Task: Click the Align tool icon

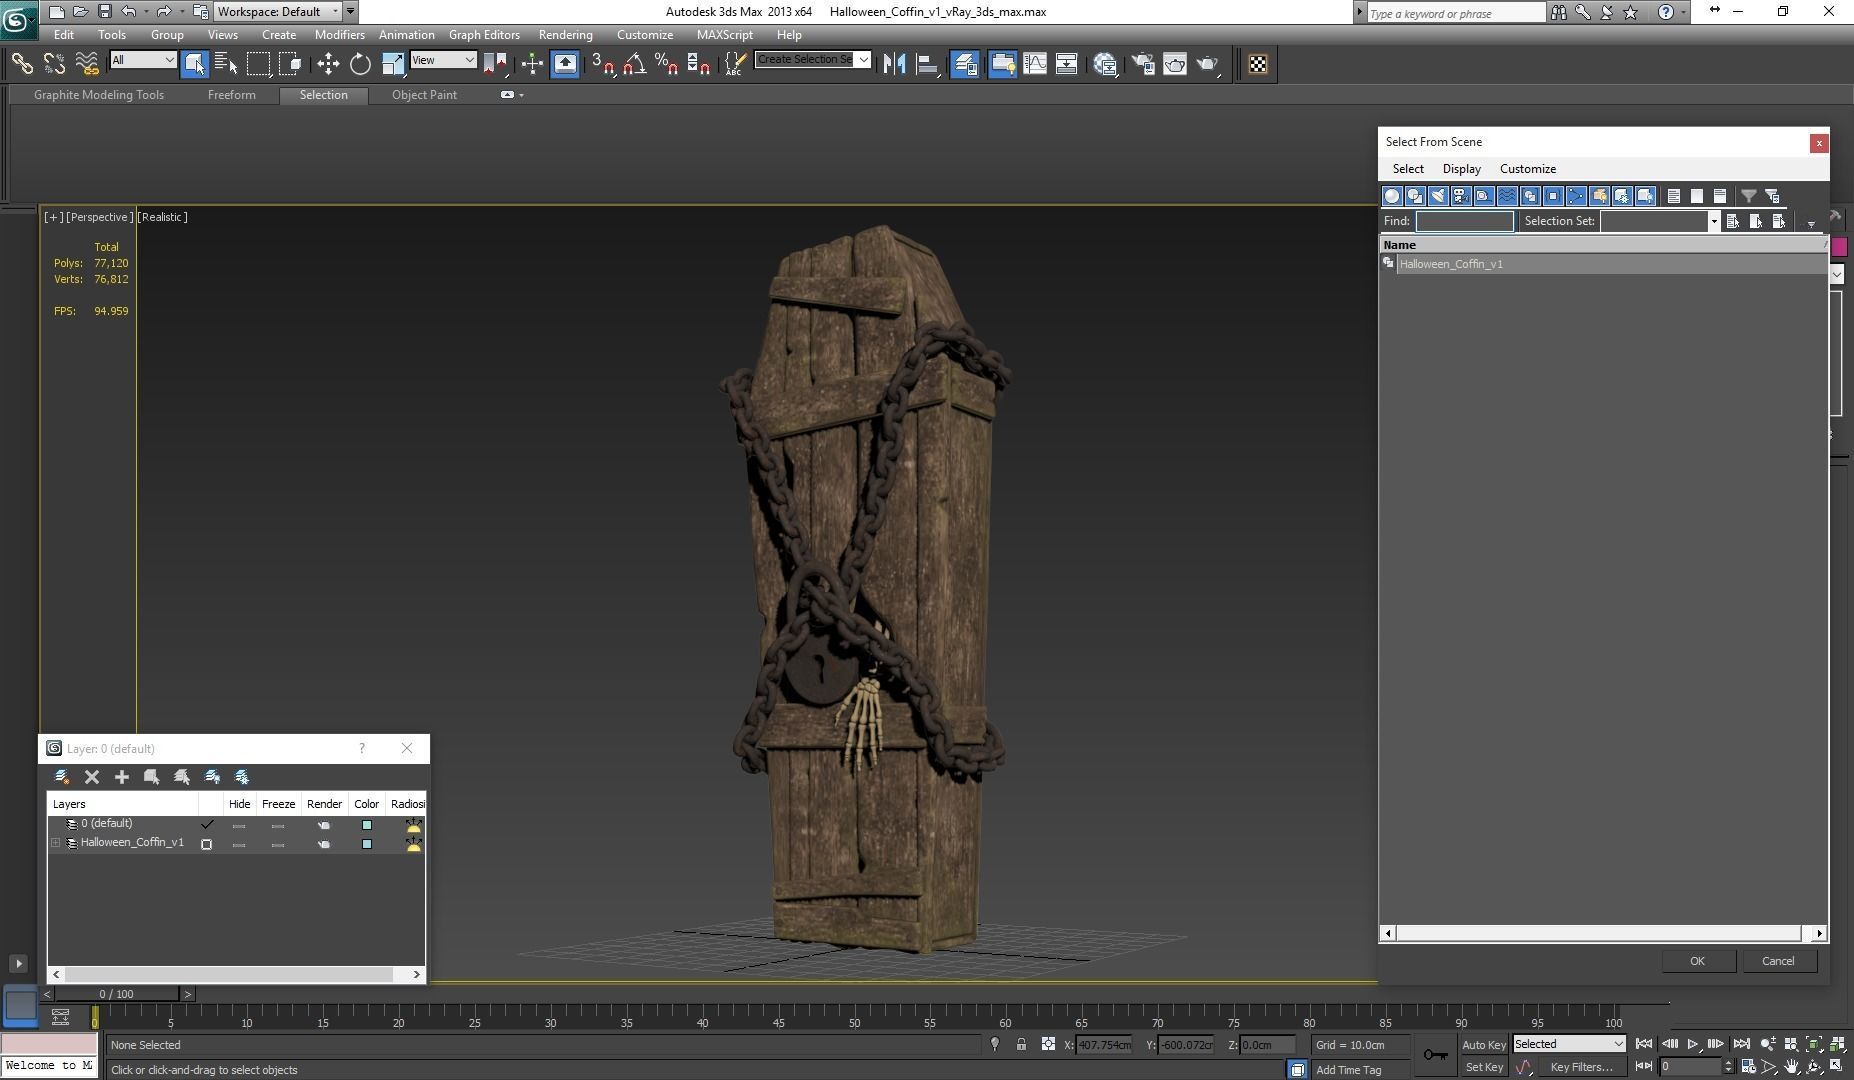Action: pyautogui.click(x=927, y=64)
